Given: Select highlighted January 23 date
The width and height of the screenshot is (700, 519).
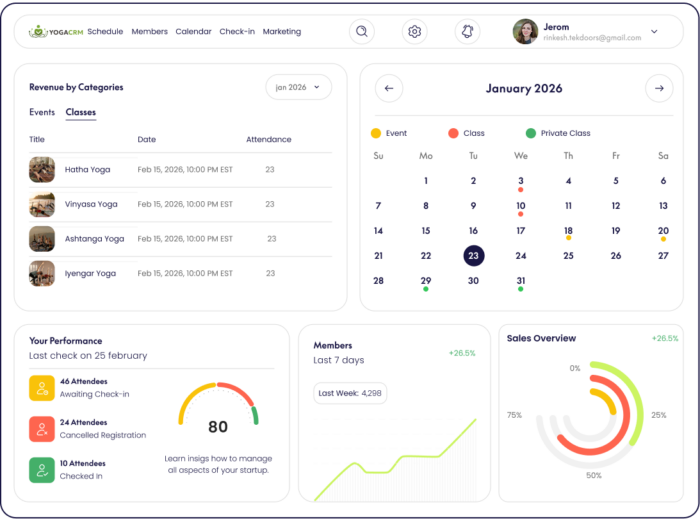Looking at the screenshot, I should [473, 256].
